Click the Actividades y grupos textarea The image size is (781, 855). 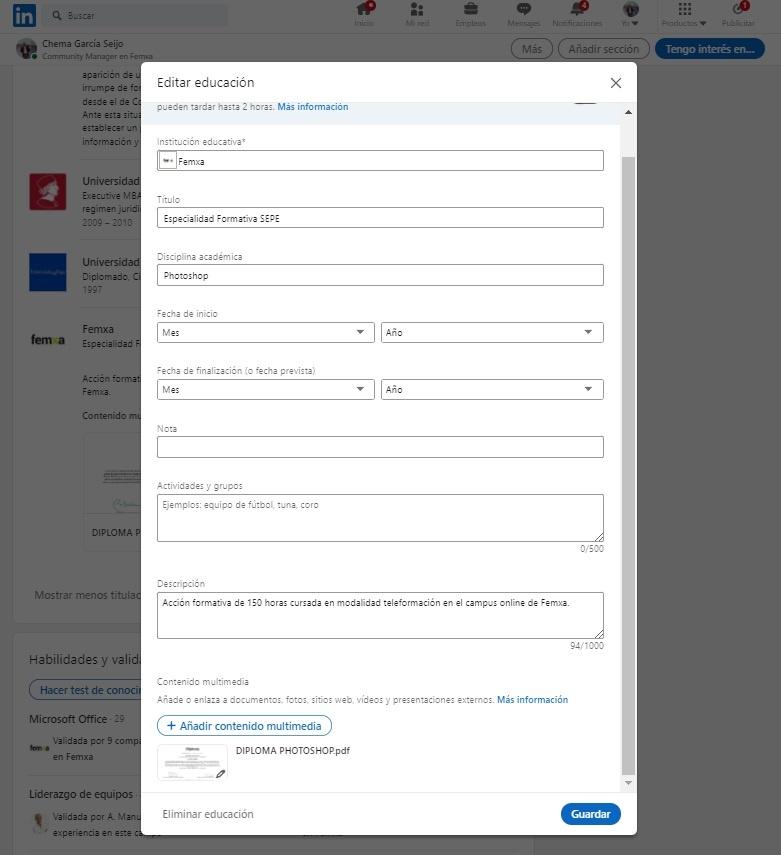(x=380, y=518)
